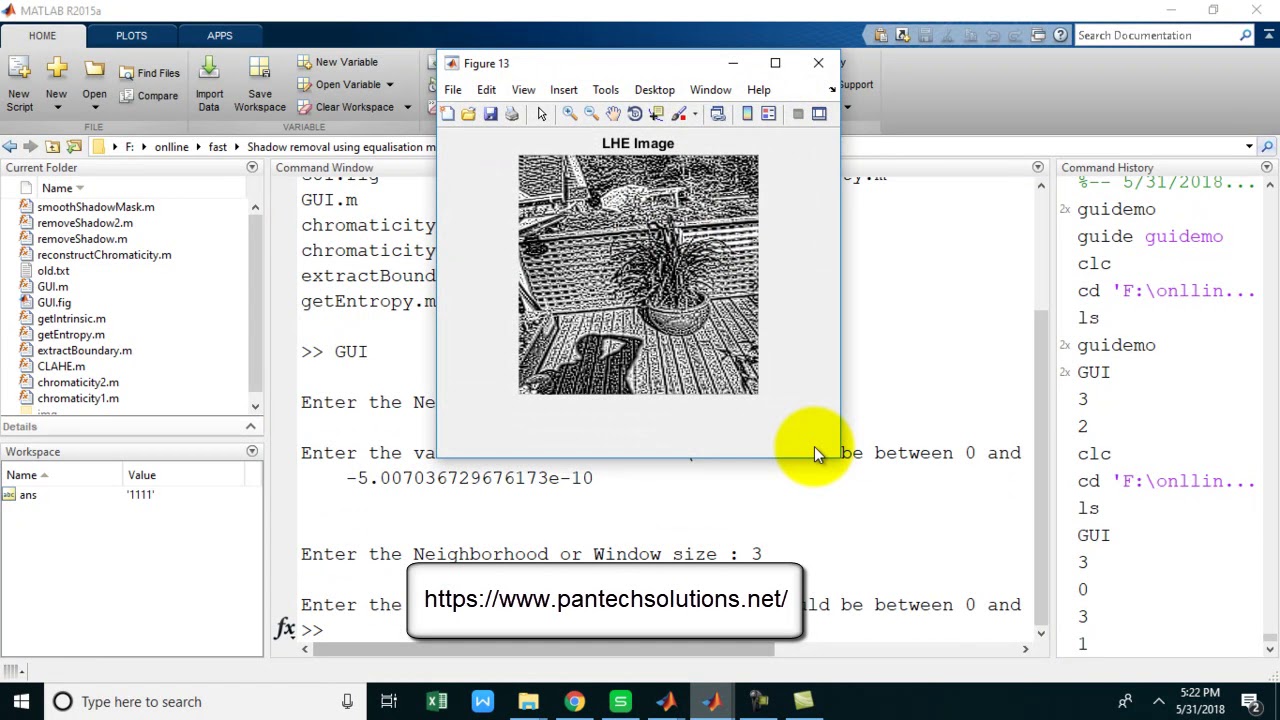Image resolution: width=1280 pixels, height=720 pixels.
Task: Click the Compare button in the ribbon
Action: click(x=149, y=96)
